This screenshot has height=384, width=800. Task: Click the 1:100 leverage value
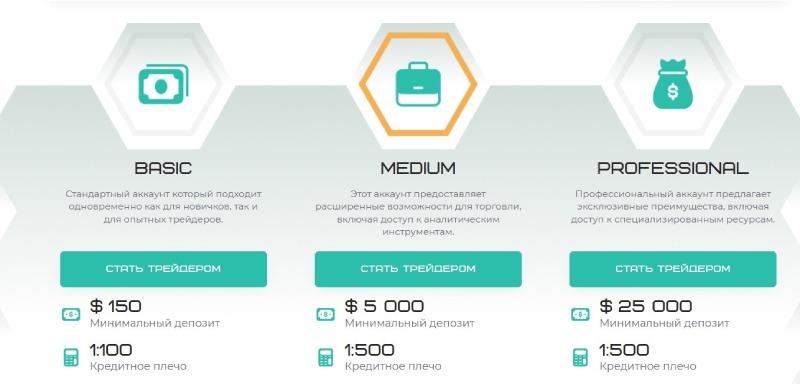(111, 350)
